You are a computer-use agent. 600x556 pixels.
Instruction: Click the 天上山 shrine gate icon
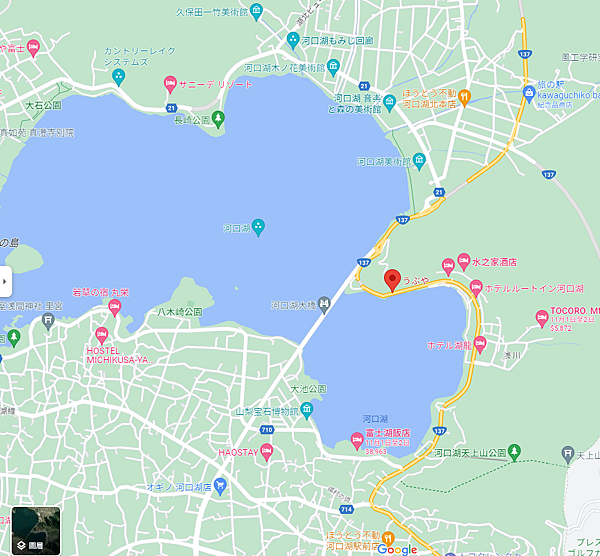(568, 455)
